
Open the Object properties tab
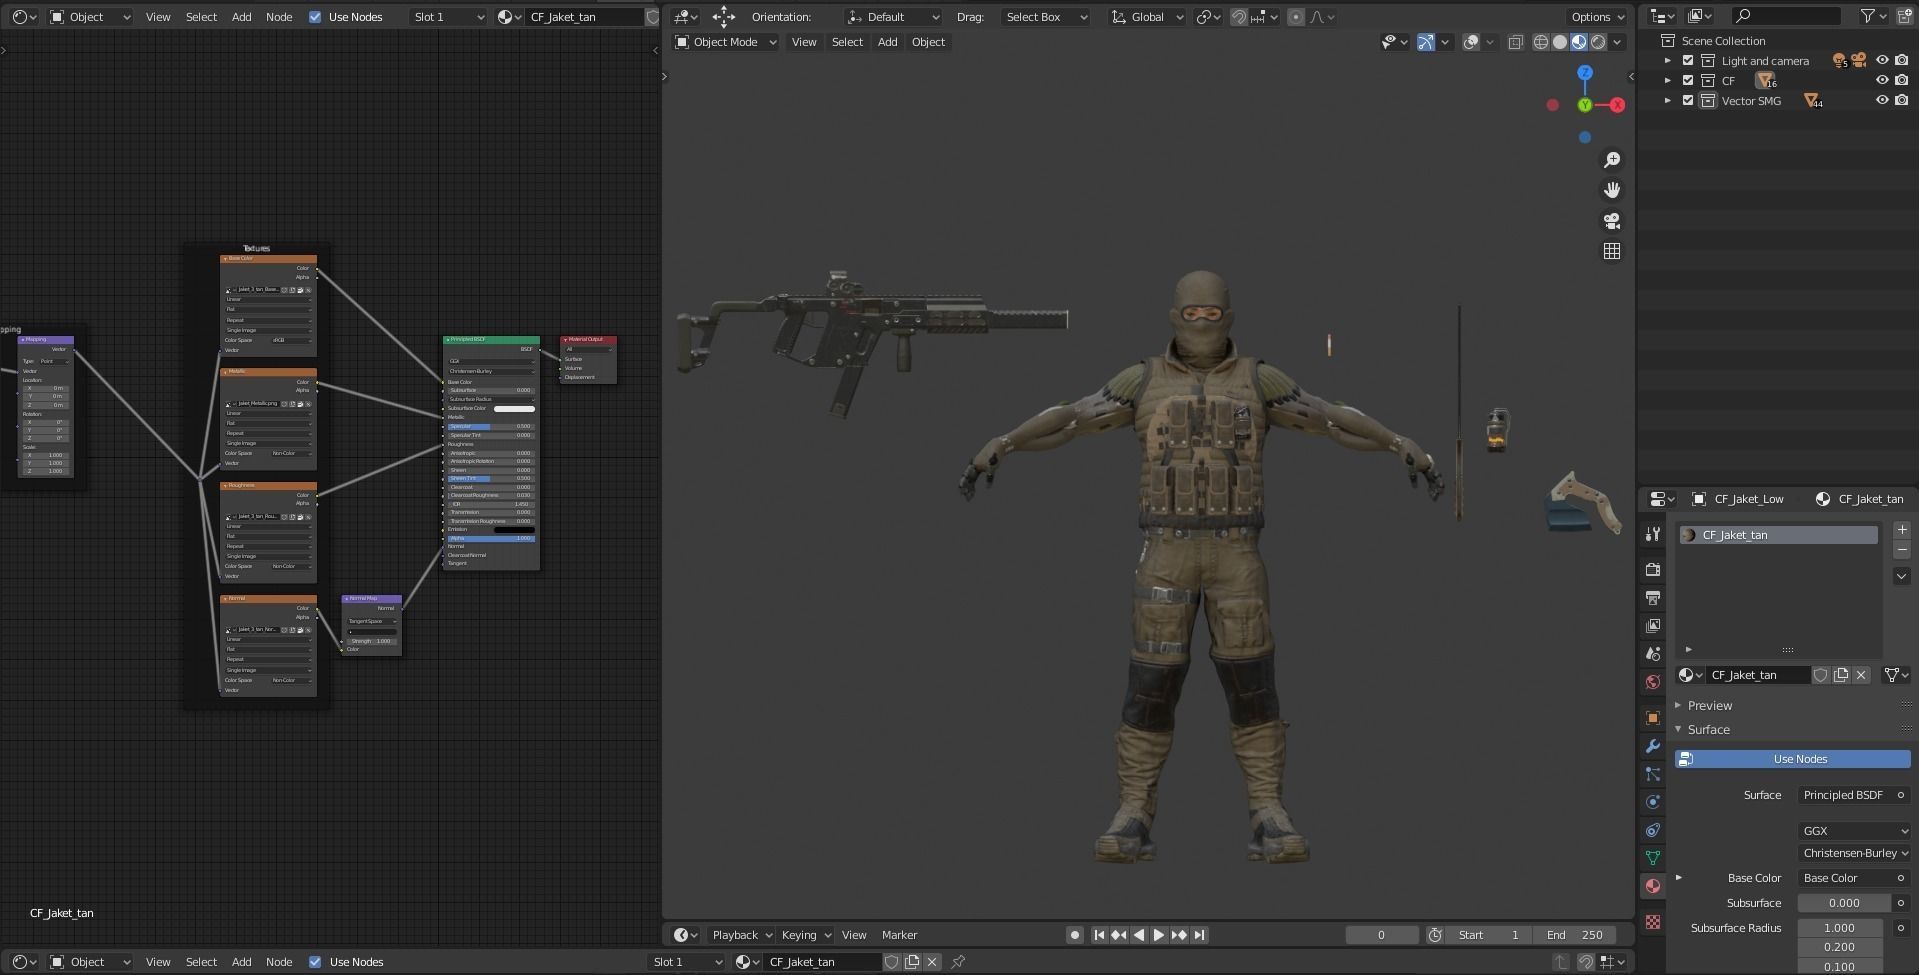(x=1653, y=718)
